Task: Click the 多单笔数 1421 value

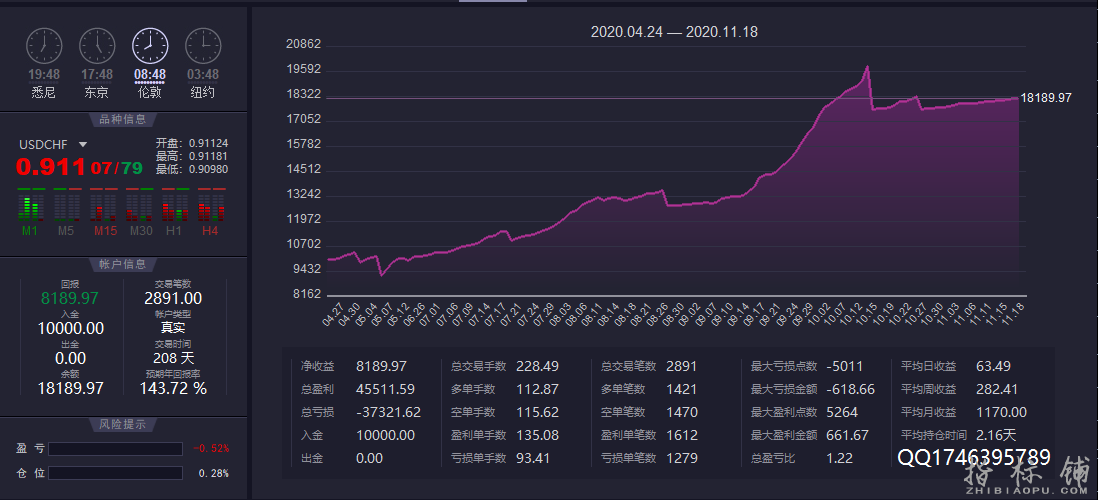Action: pyautogui.click(x=681, y=389)
